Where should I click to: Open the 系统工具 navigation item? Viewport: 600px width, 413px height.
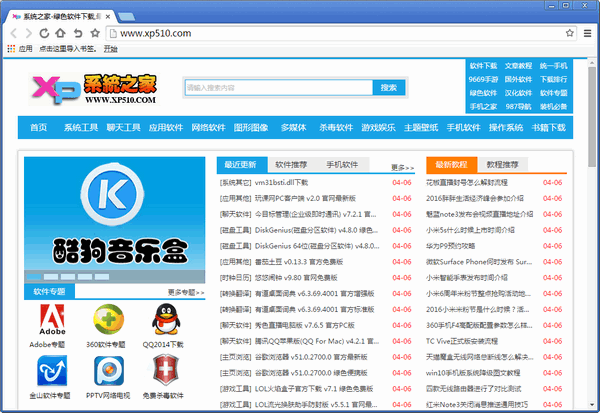(x=81, y=127)
